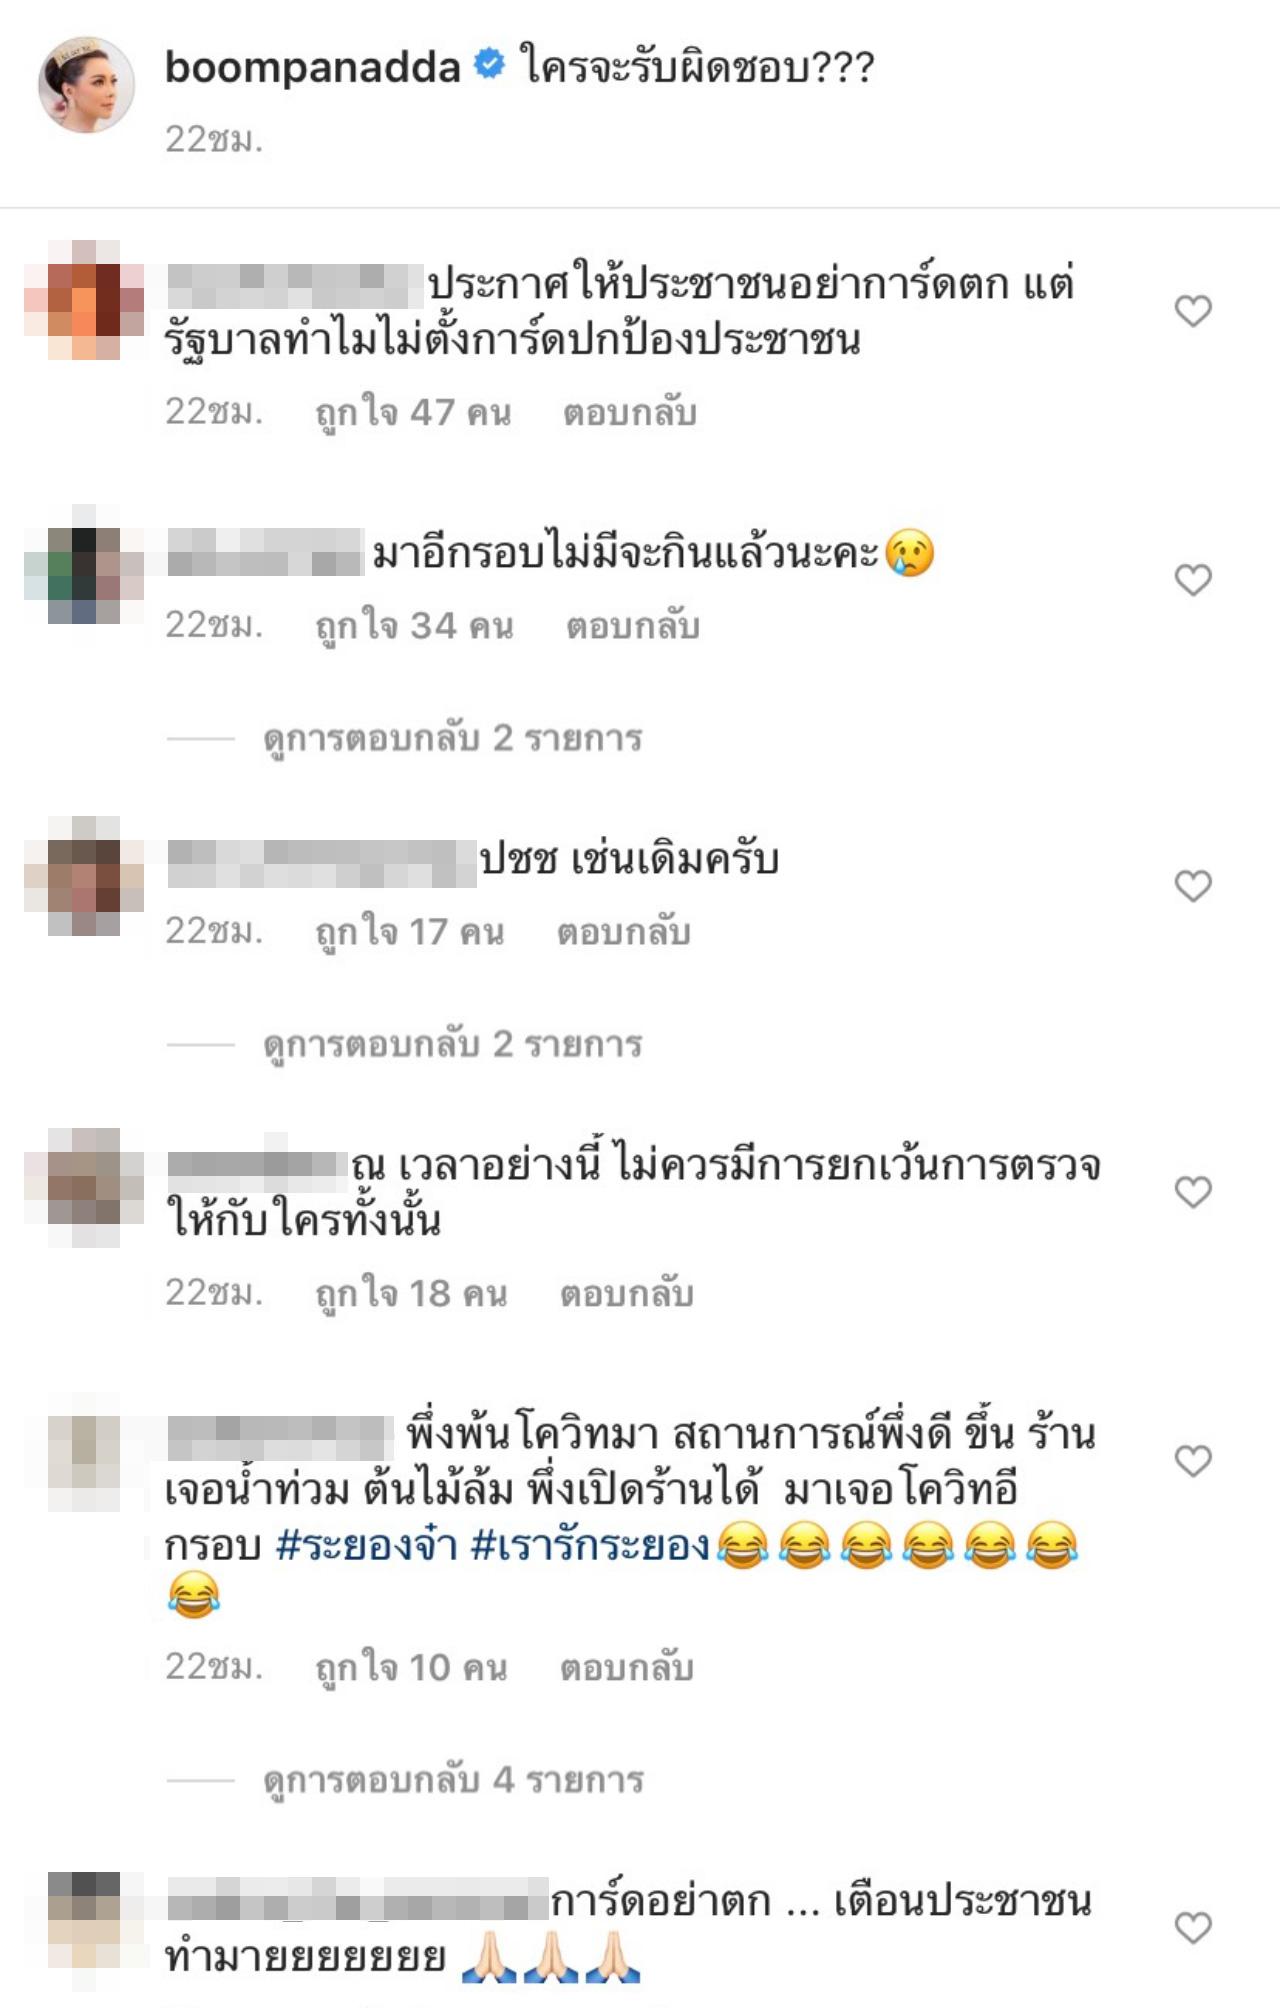Tap ตอบกลับ on the 17-likes comment
Viewport: 1280px width, 2008px height.
(x=624, y=932)
